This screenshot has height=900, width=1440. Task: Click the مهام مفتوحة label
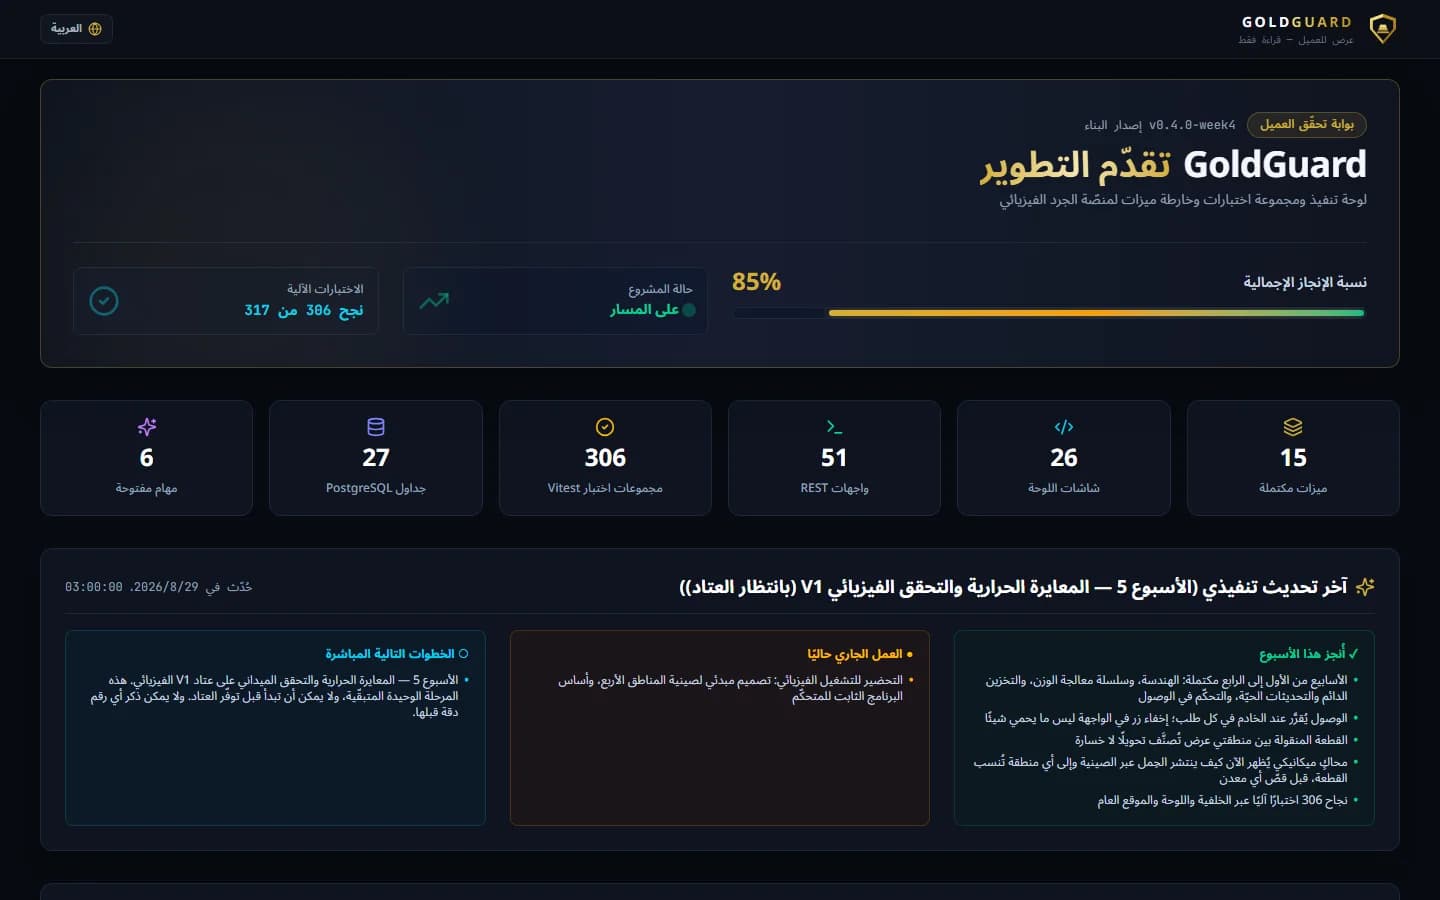point(147,488)
